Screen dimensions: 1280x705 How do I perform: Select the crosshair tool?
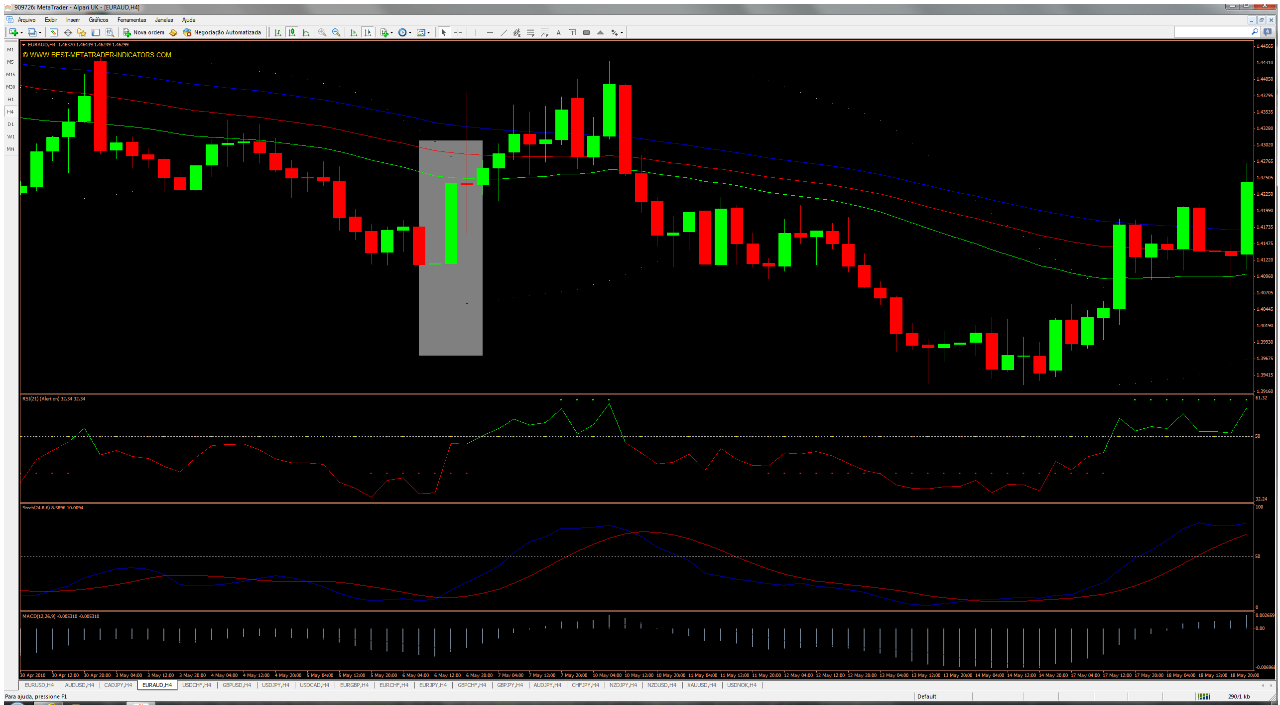458,32
